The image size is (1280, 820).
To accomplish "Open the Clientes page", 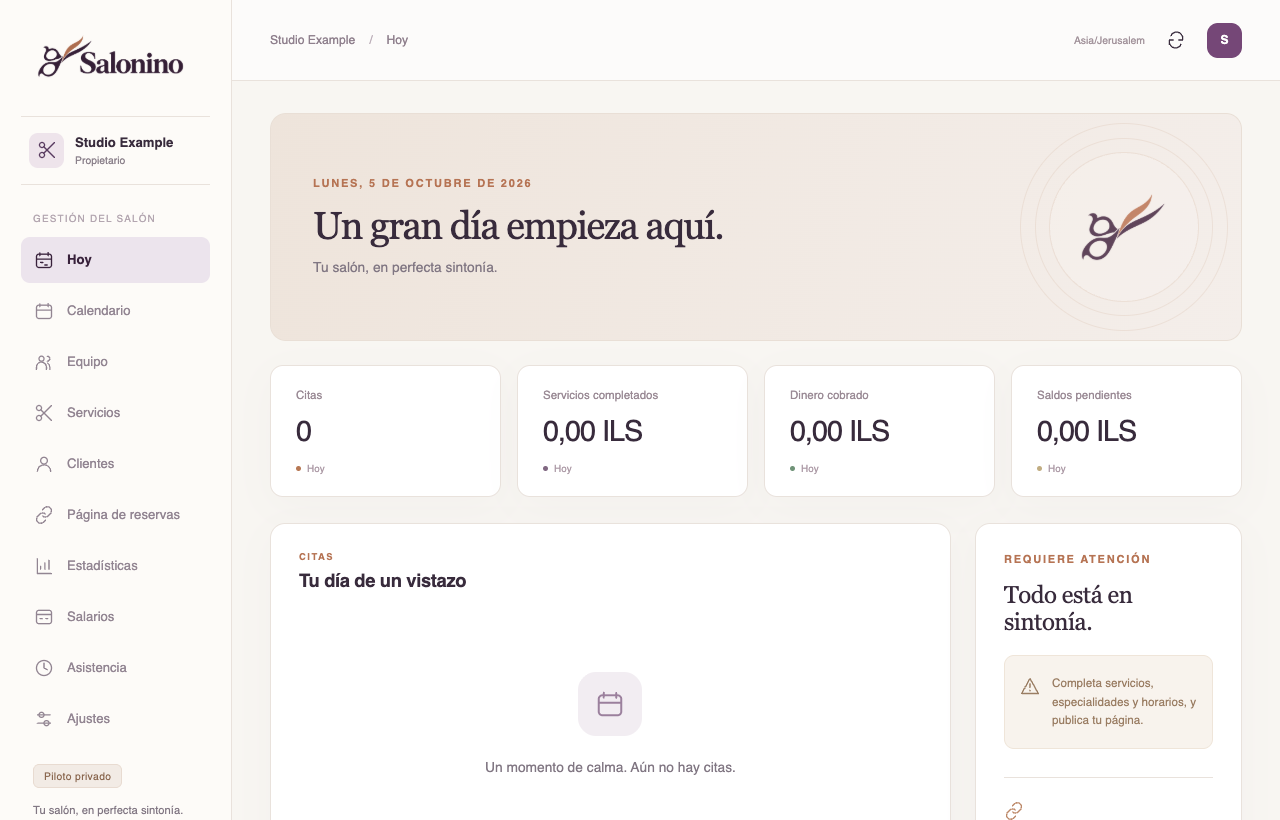I will tap(115, 464).
